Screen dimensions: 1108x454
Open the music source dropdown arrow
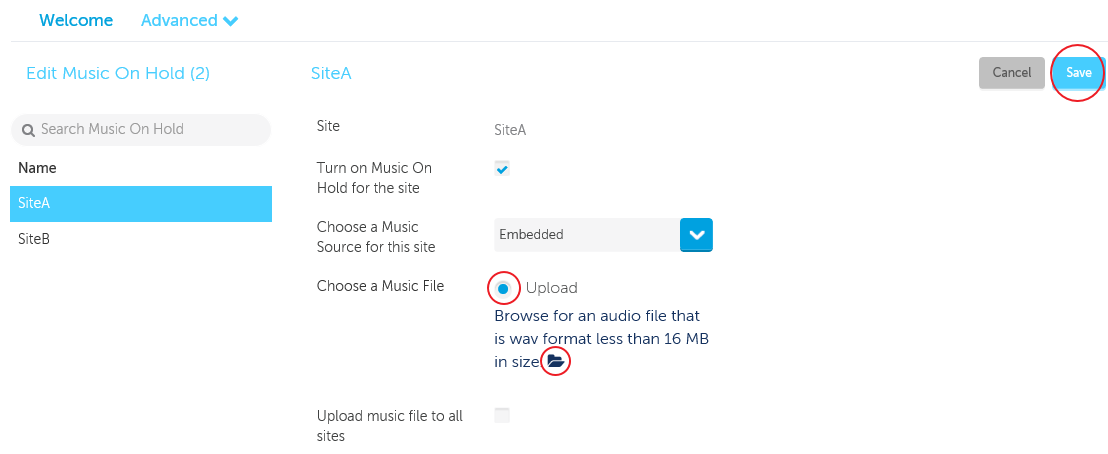click(696, 235)
